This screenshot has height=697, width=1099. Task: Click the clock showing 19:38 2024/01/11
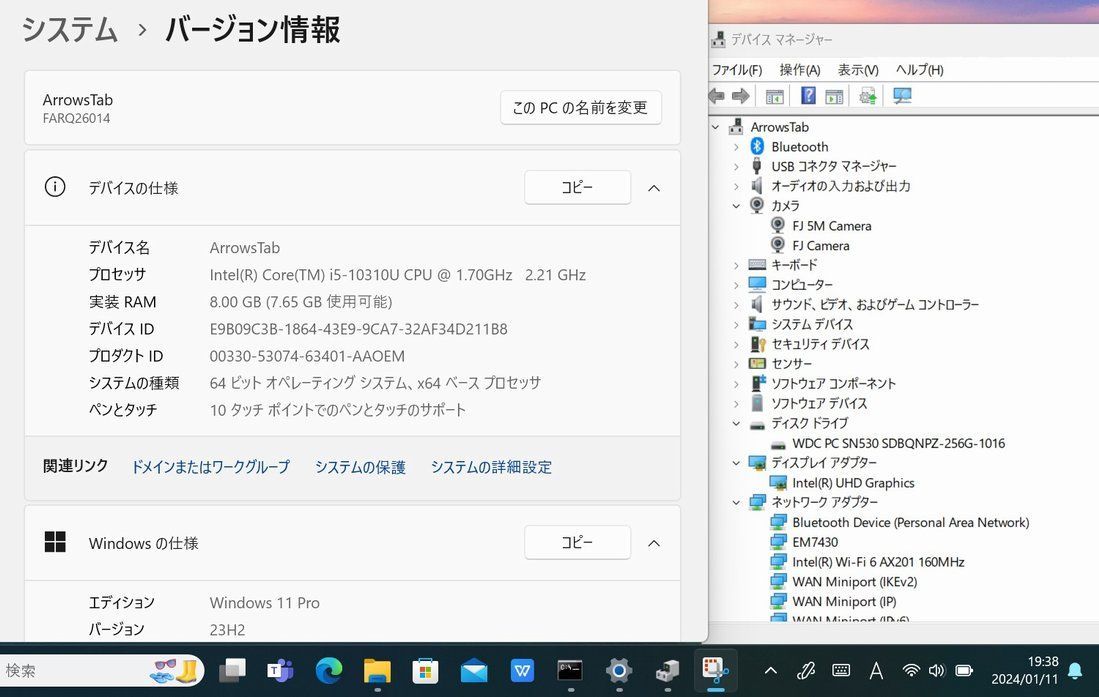(x=1025, y=670)
